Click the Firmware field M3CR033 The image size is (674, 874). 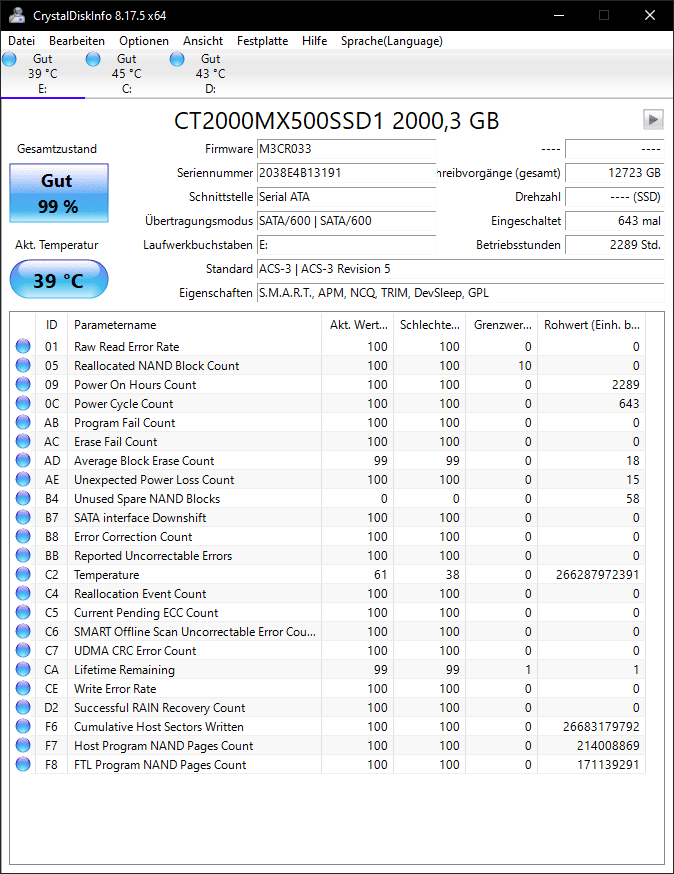(x=346, y=149)
